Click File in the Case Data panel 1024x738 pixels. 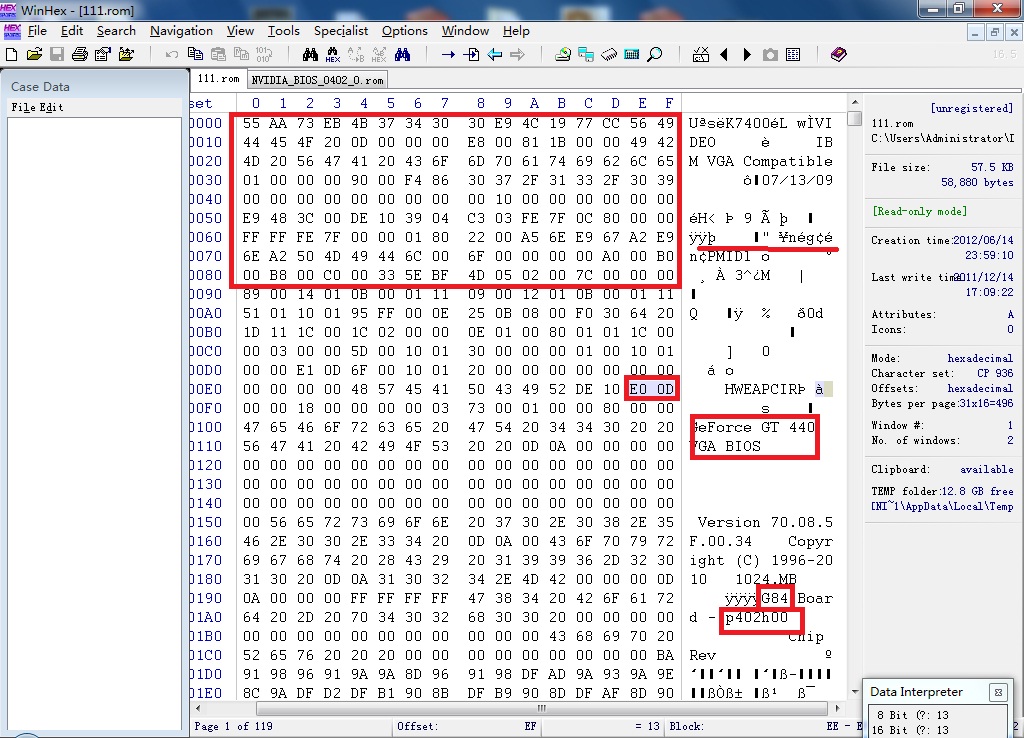coord(24,107)
